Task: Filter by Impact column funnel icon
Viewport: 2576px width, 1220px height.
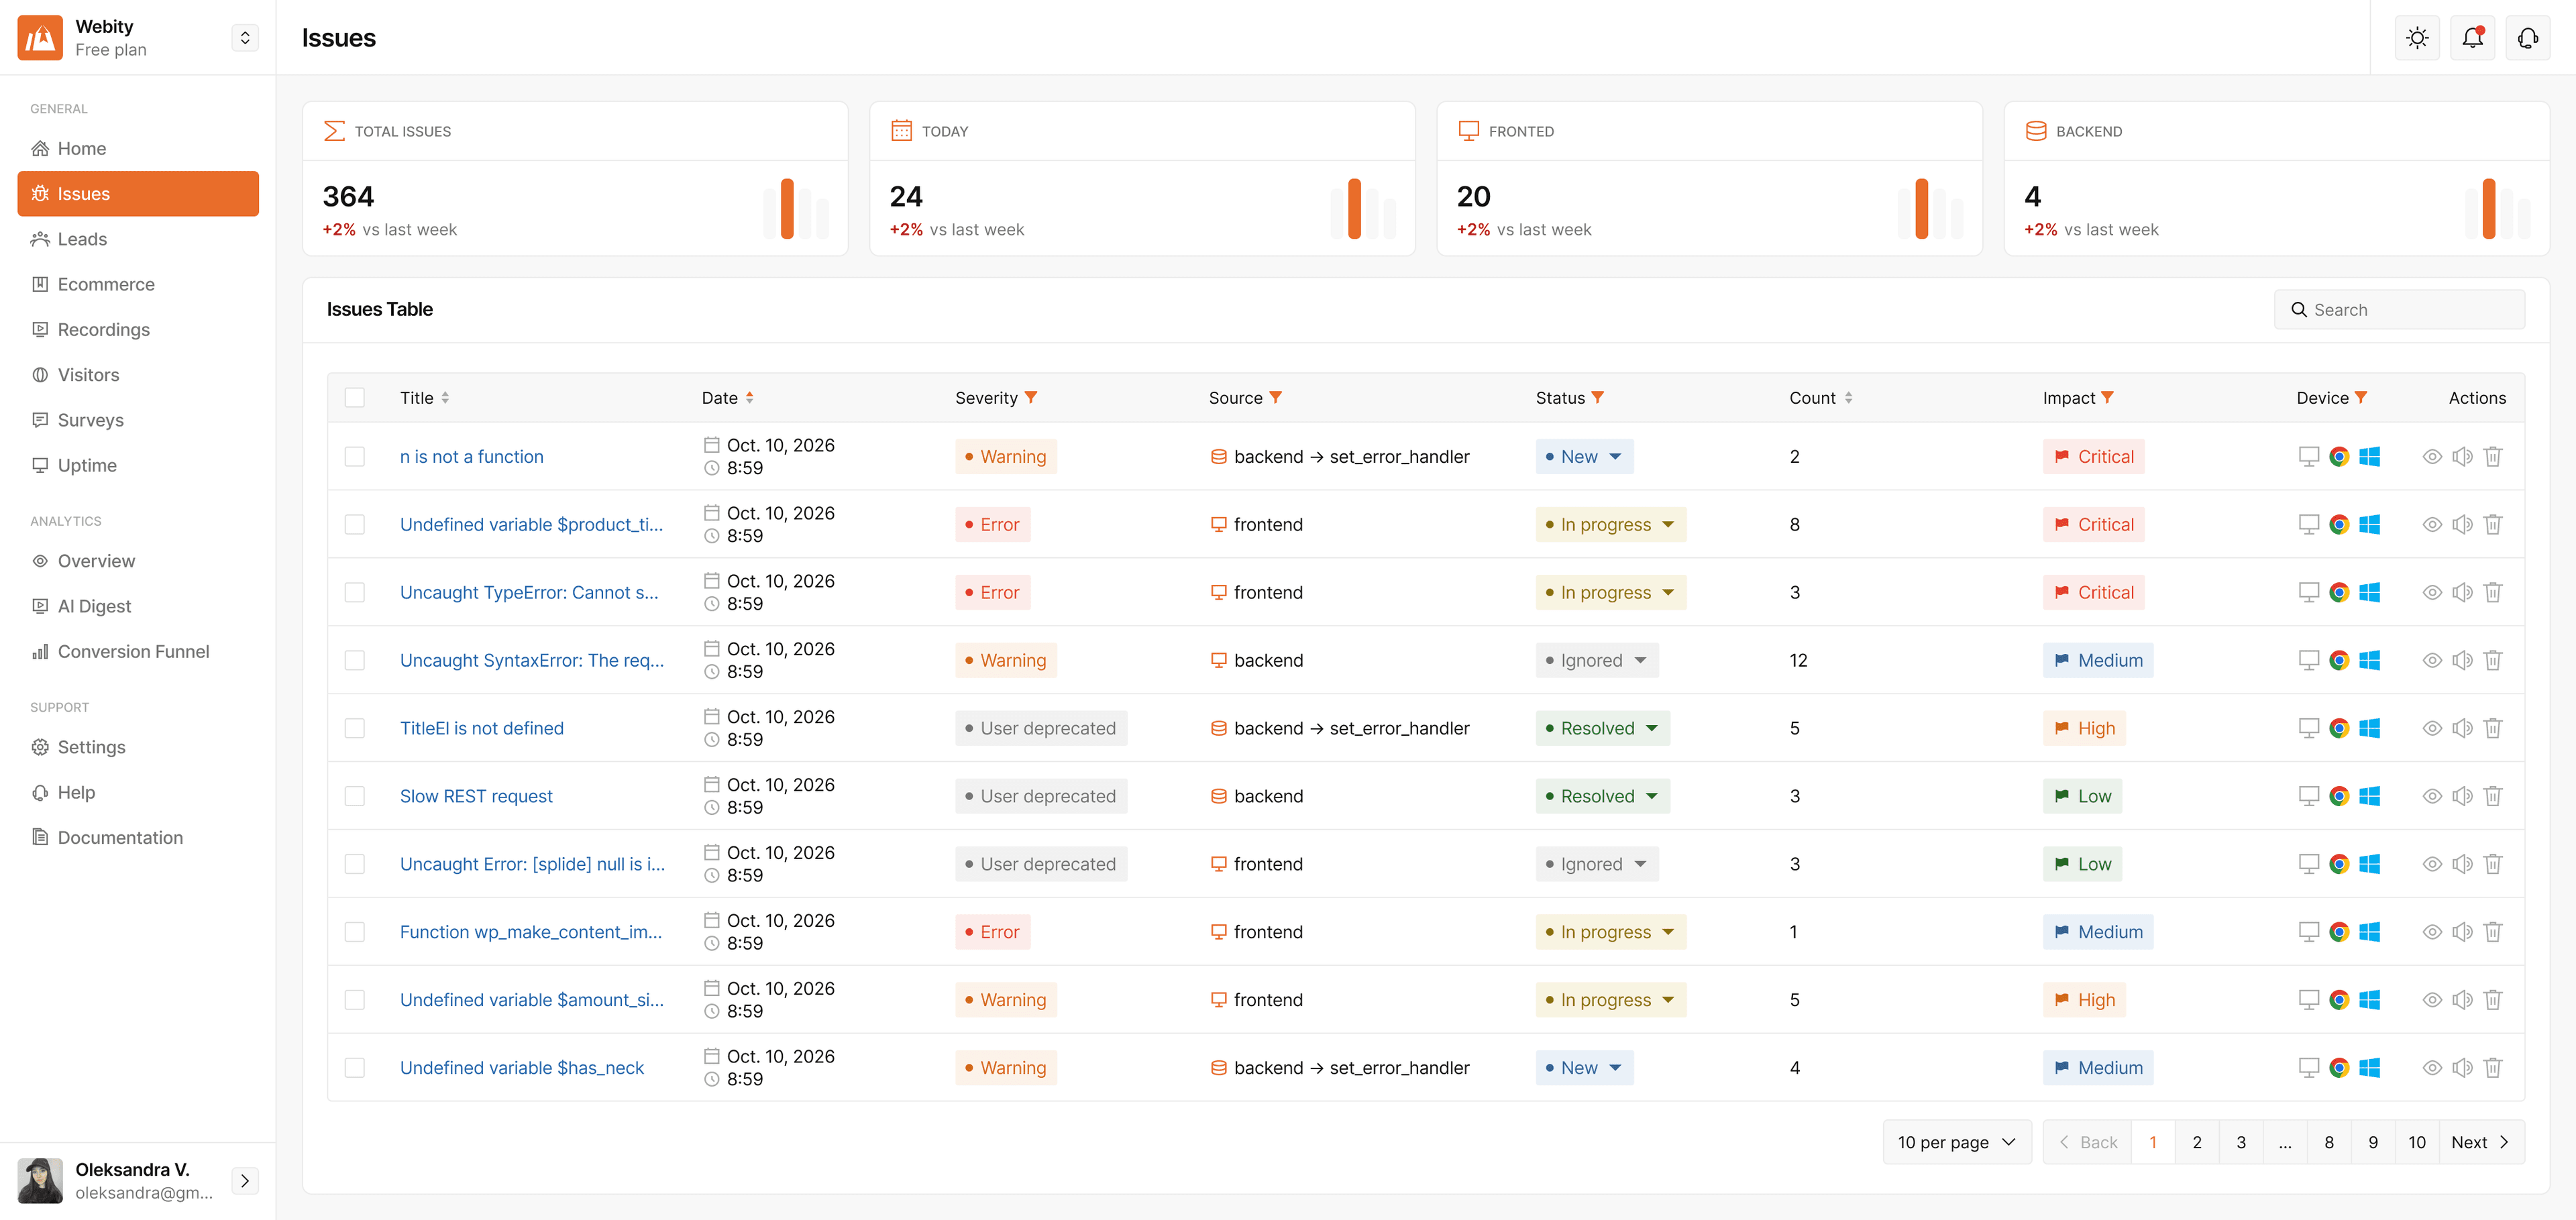Action: (x=2107, y=398)
